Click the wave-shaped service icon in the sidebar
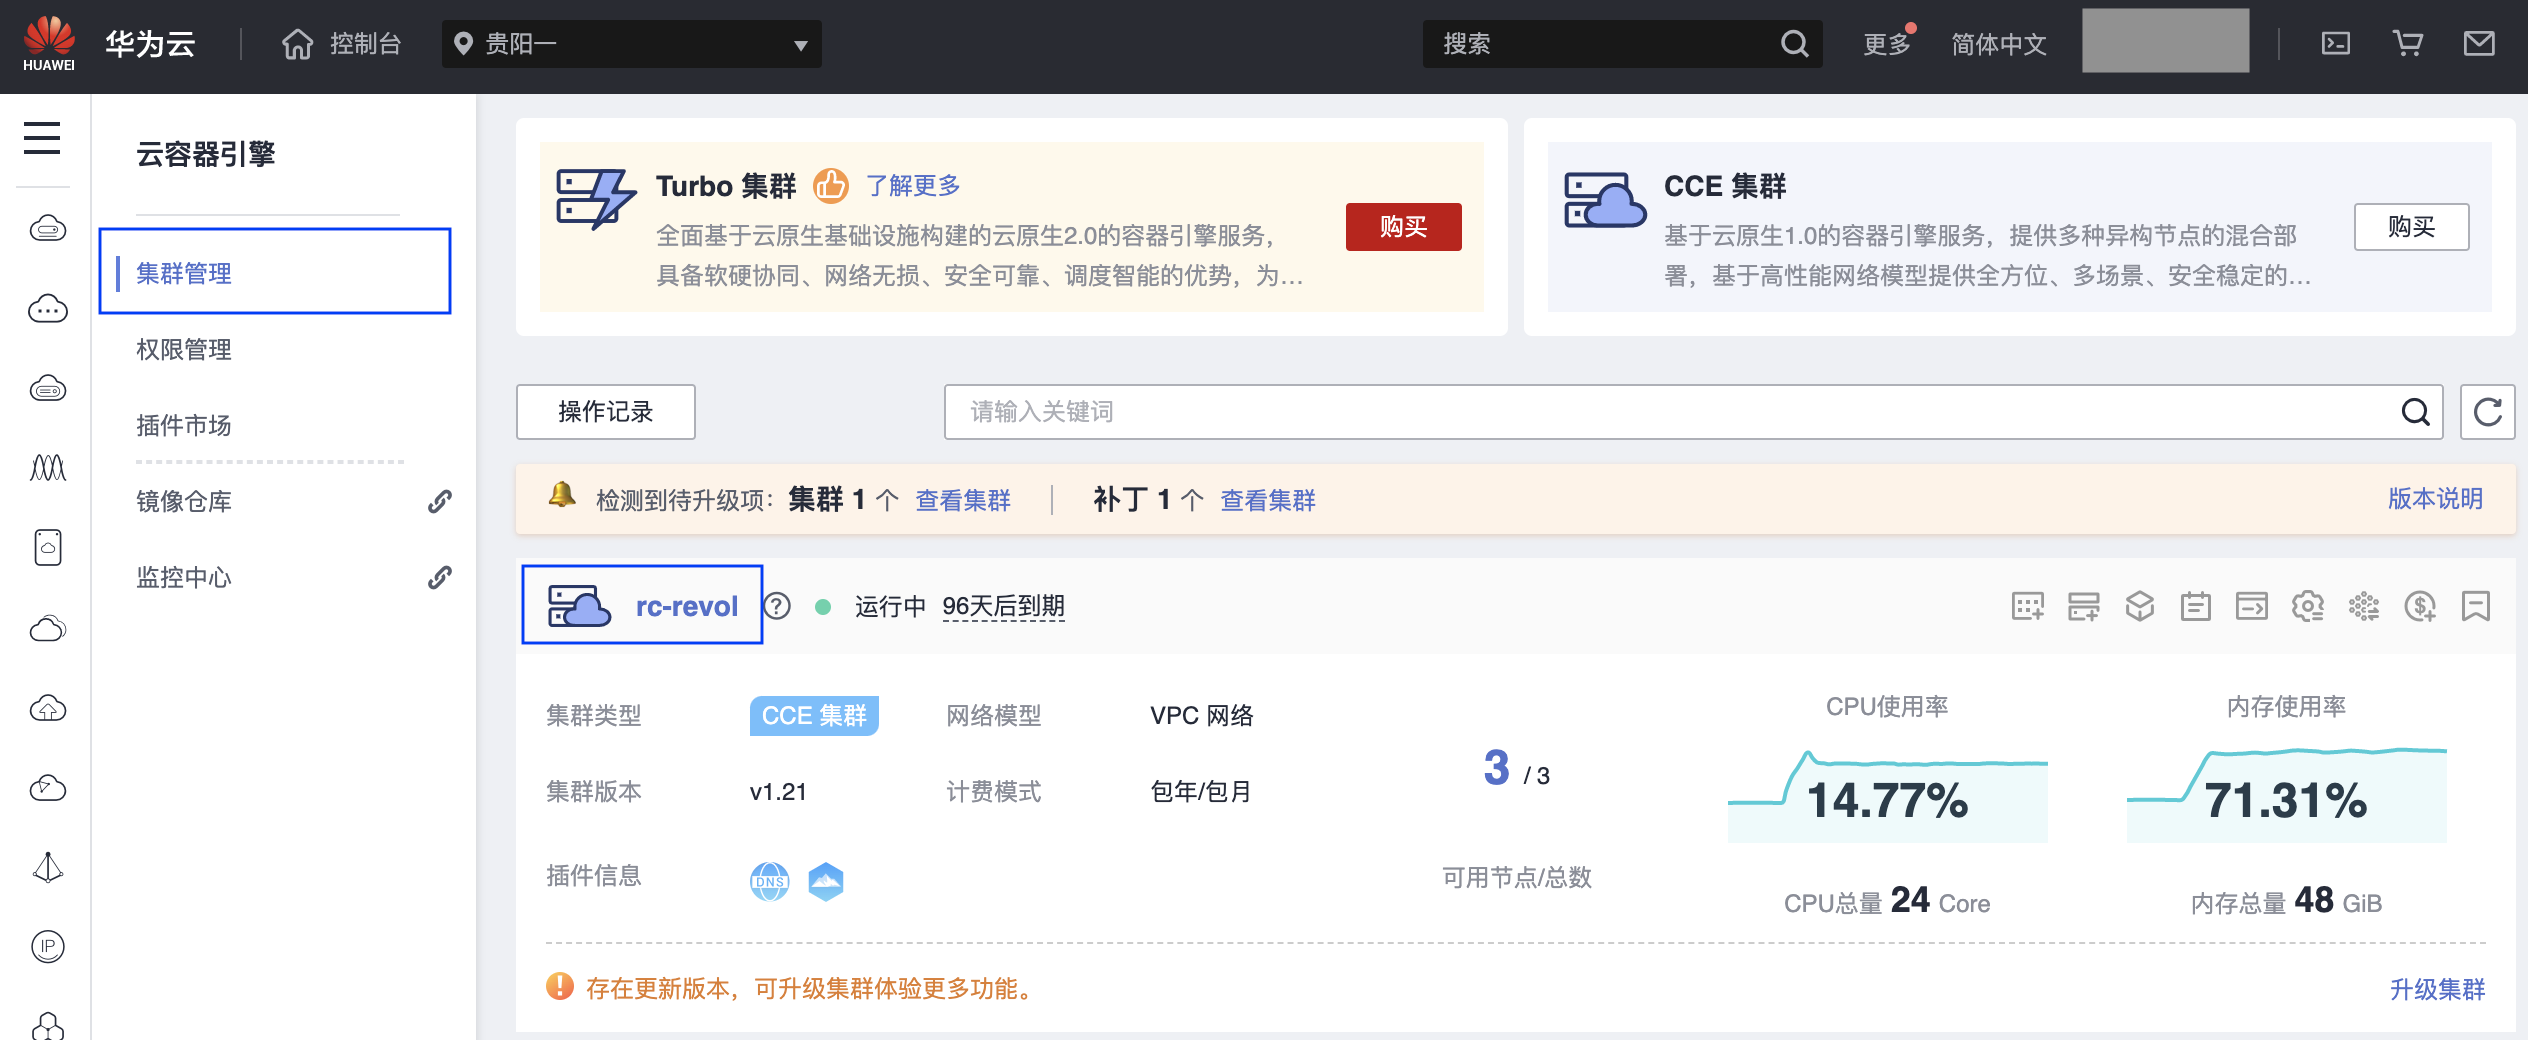The image size is (2528, 1040). [x=47, y=467]
